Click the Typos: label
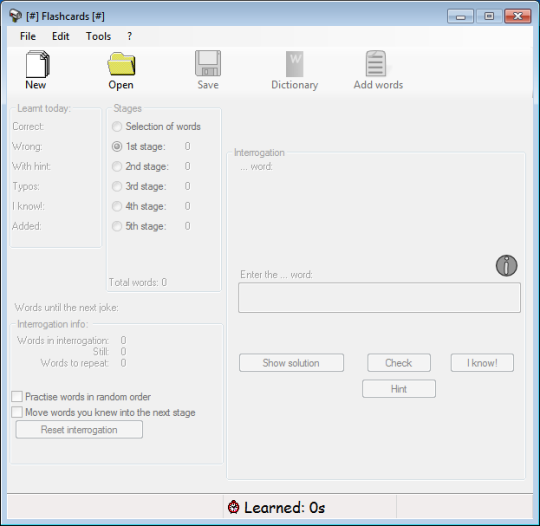The image size is (540, 526). click(x=26, y=186)
